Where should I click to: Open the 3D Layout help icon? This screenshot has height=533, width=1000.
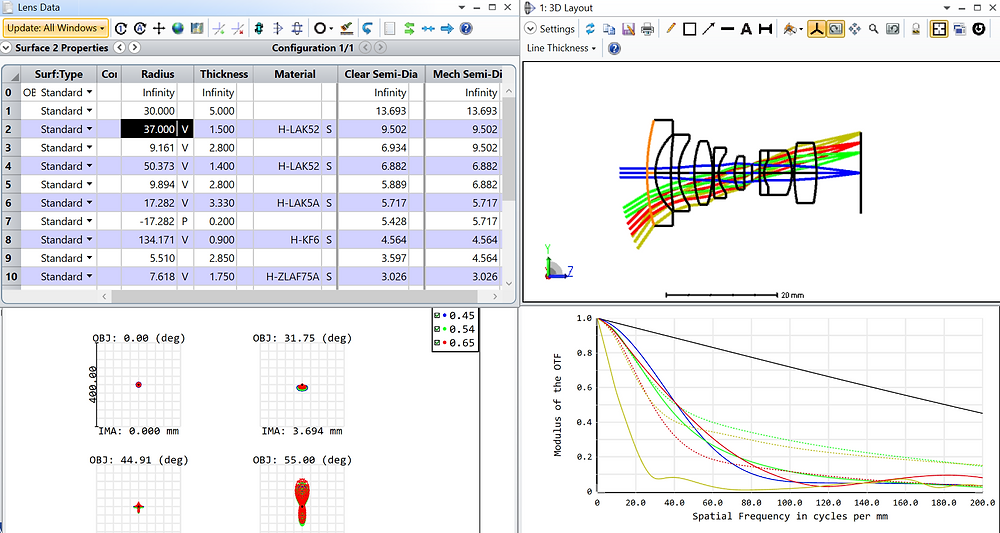coord(614,48)
